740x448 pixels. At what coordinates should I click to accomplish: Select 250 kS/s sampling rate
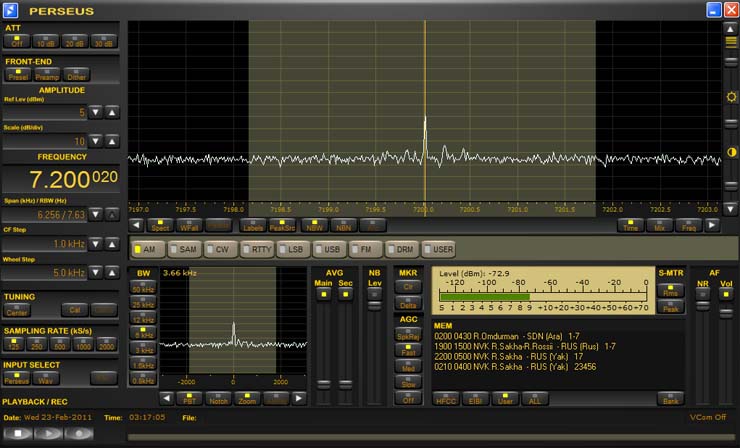tap(37, 344)
